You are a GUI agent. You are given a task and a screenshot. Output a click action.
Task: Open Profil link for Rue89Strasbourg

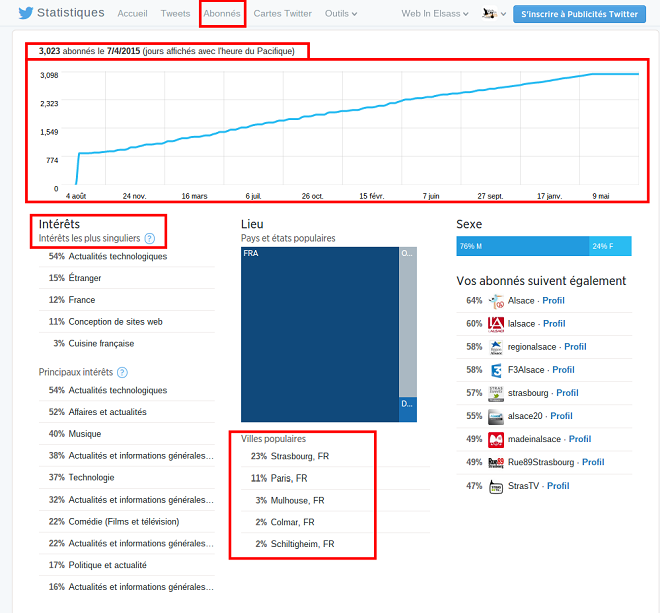(593, 463)
